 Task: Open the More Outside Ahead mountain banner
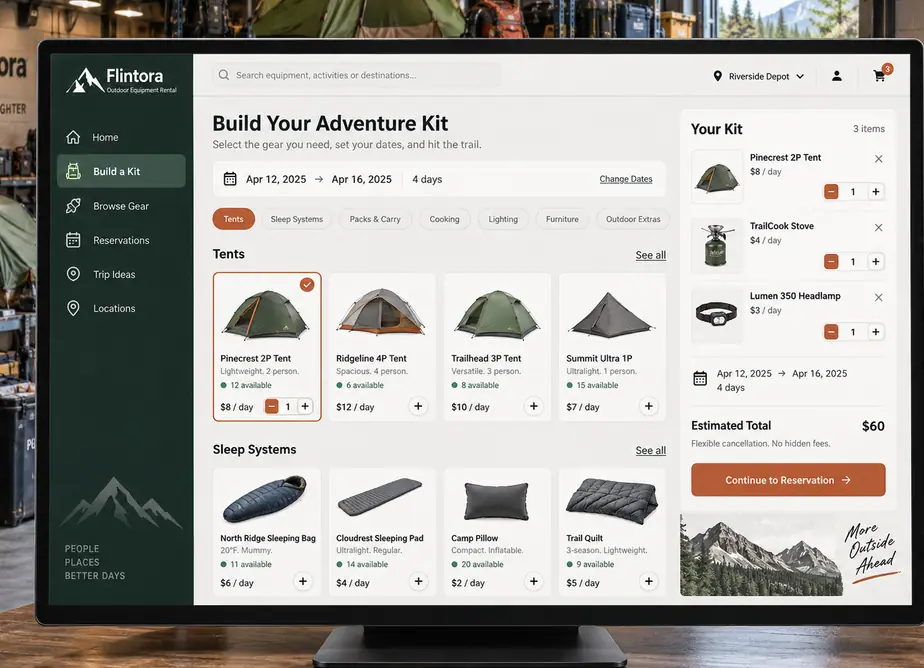pos(792,555)
